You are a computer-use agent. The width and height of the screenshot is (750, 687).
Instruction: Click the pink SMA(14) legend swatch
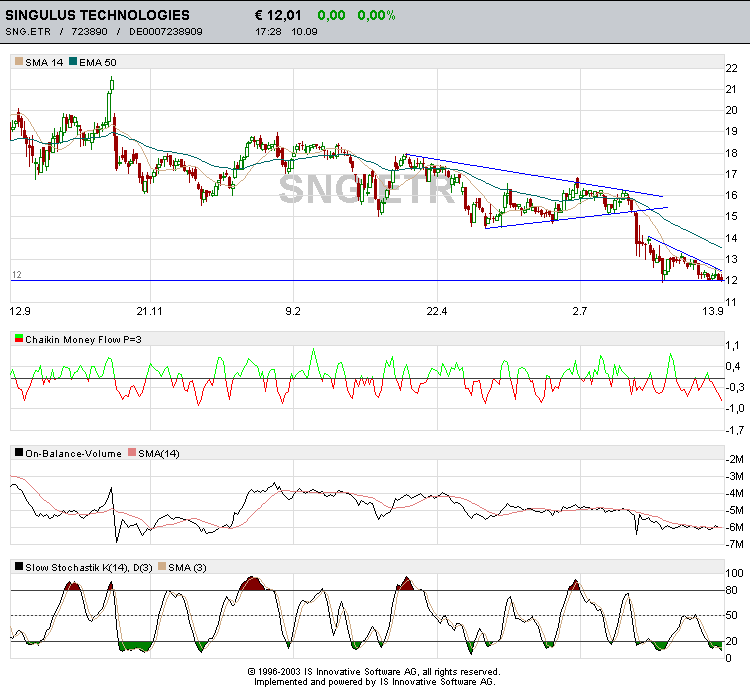coord(132,453)
